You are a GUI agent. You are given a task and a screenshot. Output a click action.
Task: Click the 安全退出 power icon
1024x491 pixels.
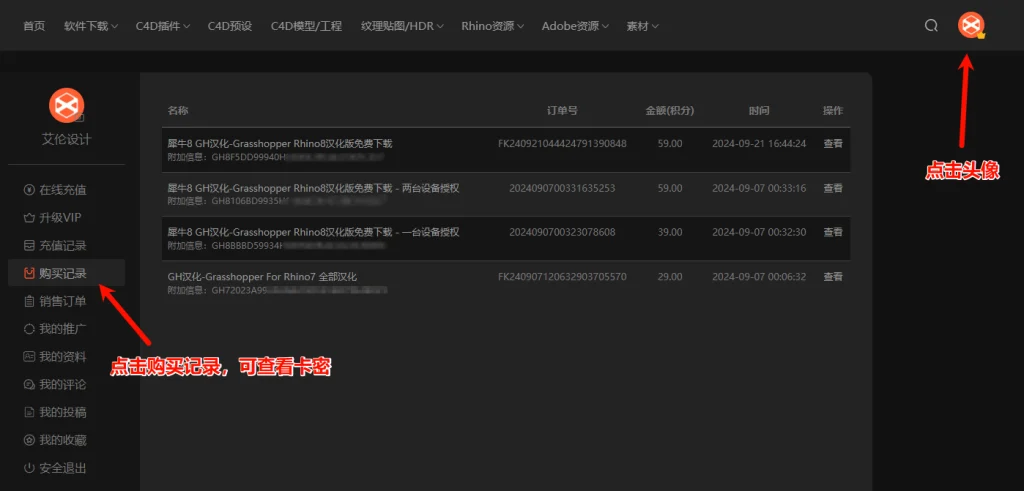tap(29, 468)
